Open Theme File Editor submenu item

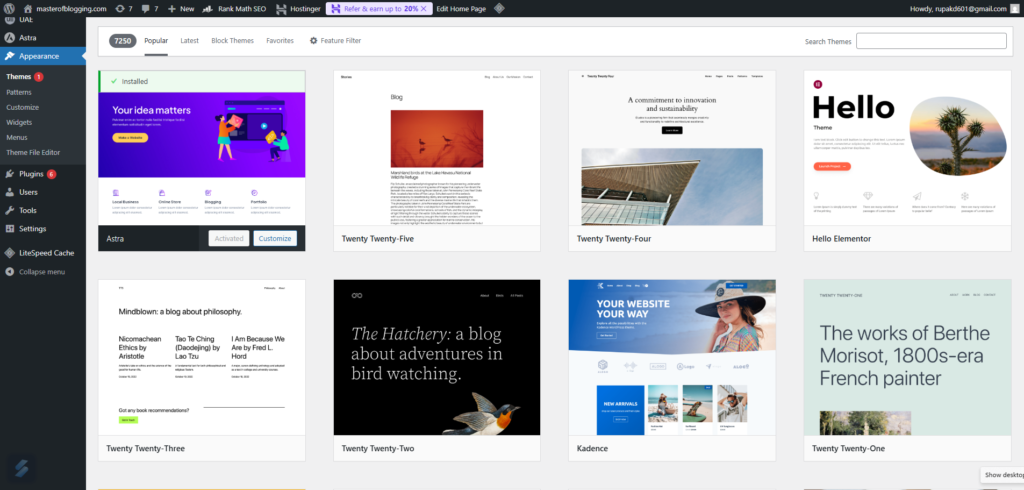tap(33, 152)
